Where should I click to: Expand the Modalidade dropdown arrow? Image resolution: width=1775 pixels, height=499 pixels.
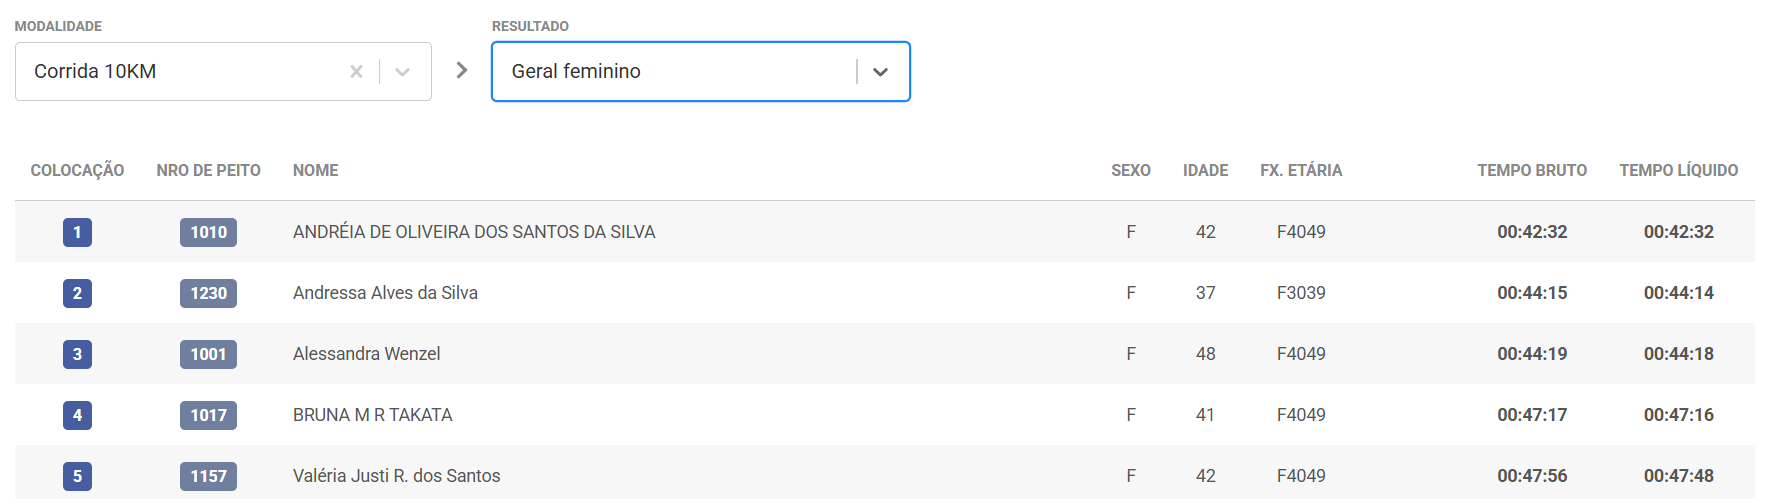tap(402, 72)
